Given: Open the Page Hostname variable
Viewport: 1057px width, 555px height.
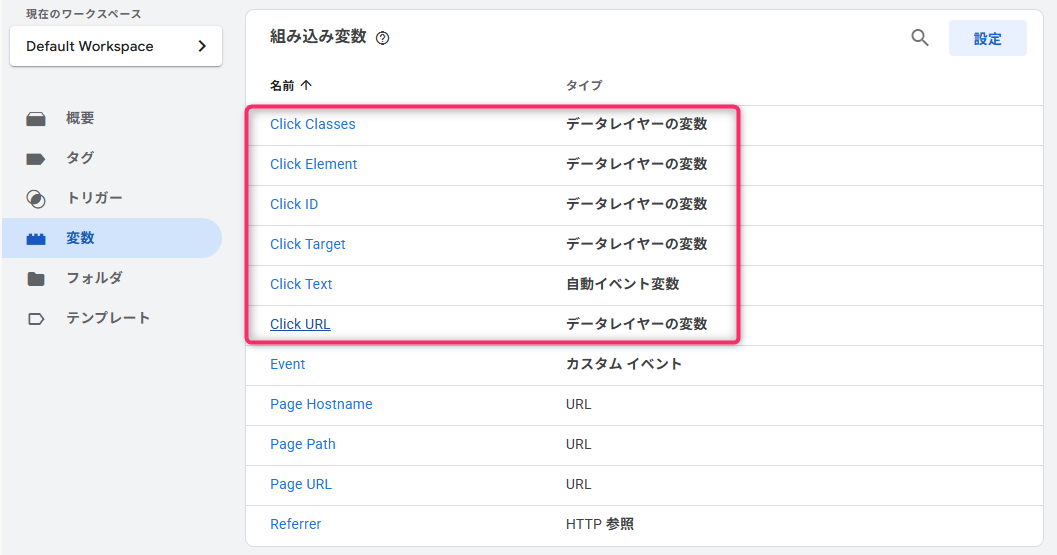Looking at the screenshot, I should [321, 404].
